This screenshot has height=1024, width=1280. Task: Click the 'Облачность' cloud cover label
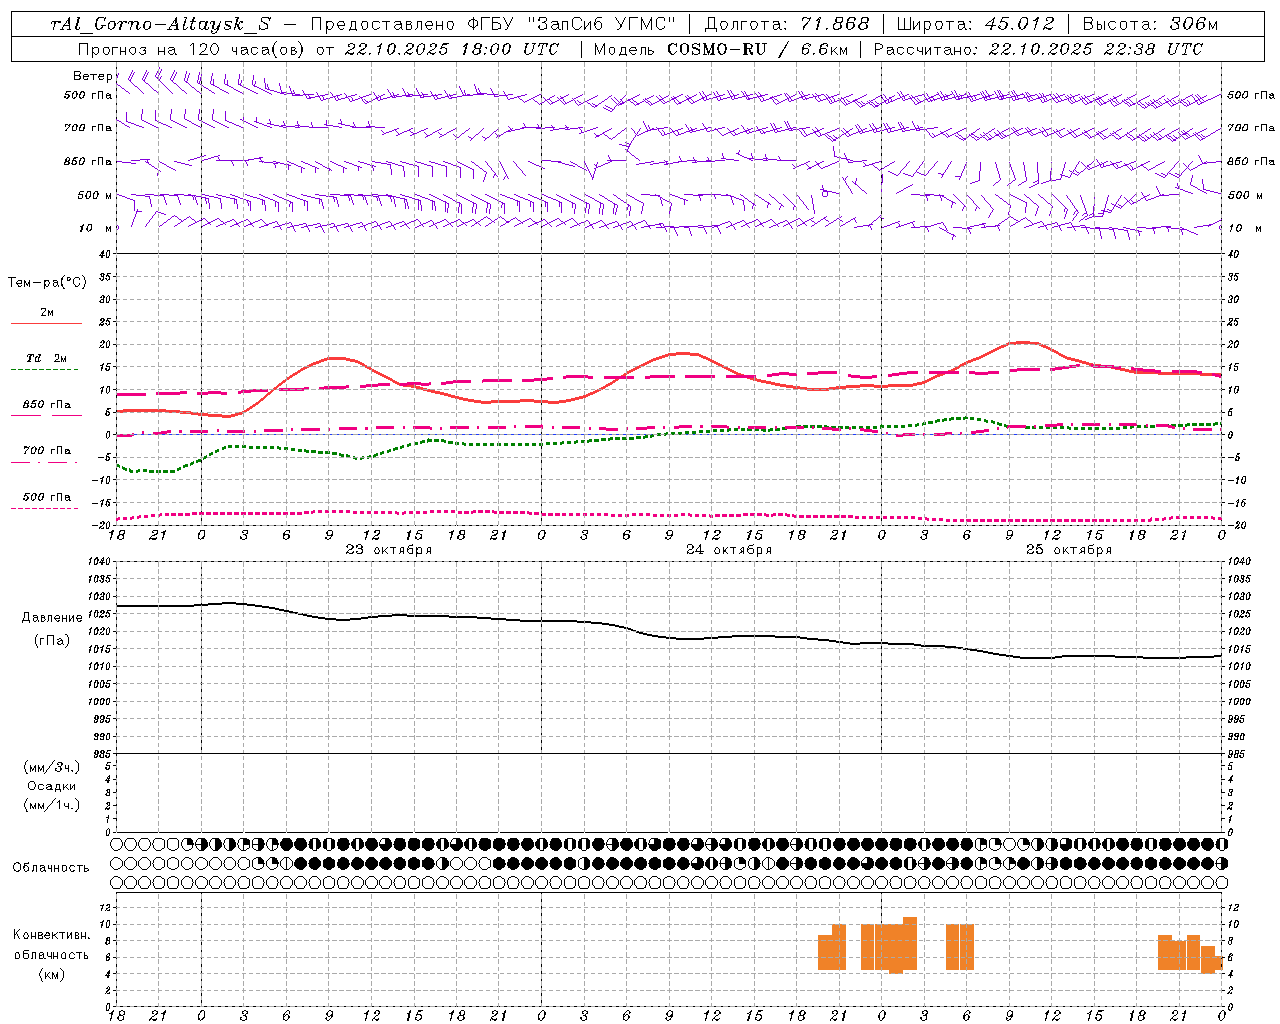51,867
